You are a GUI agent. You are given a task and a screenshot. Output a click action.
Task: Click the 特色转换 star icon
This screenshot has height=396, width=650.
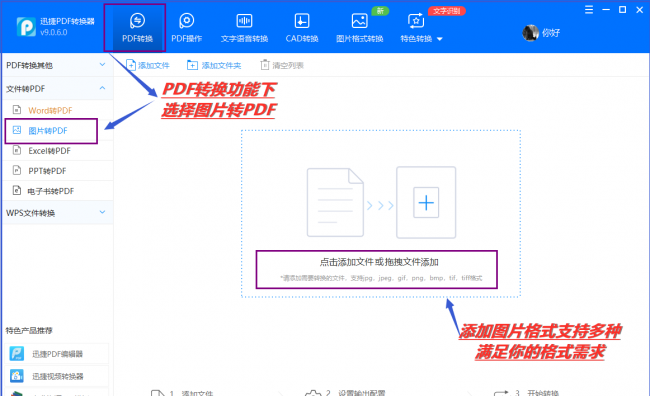(x=416, y=20)
